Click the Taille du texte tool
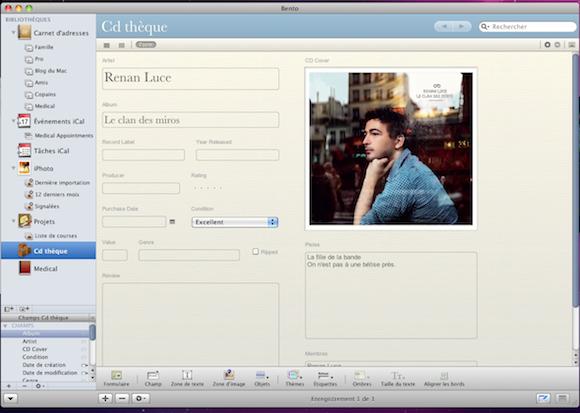 (398, 376)
